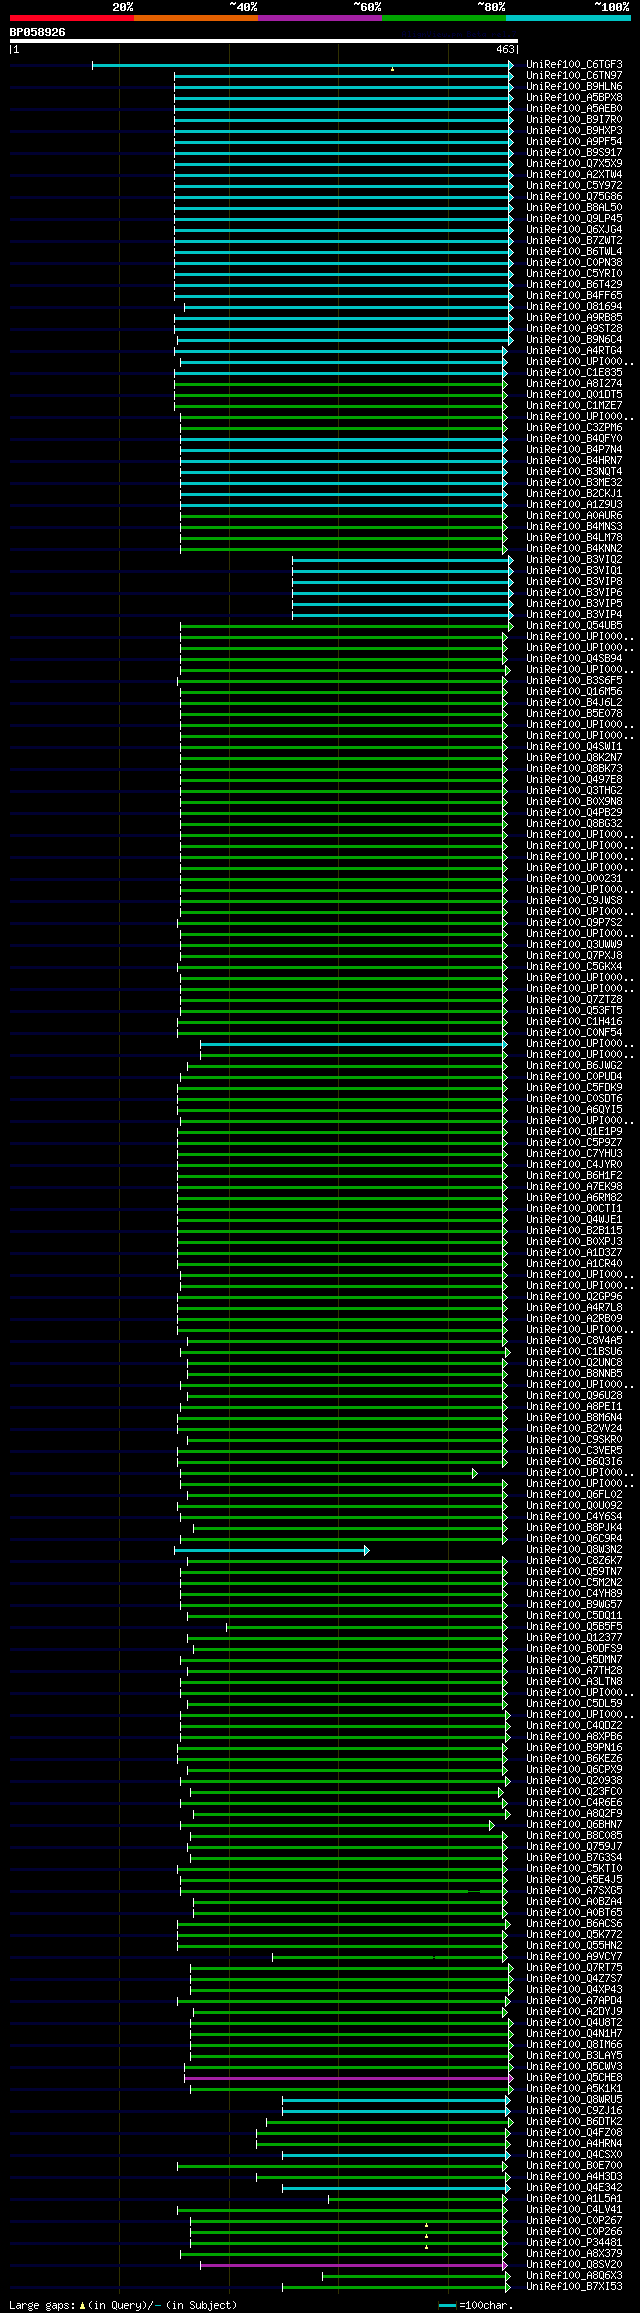Viewport: 640px width, 2313px height.
Task: Click the UniRef100_A1CR40 label
Action: (574, 1264)
